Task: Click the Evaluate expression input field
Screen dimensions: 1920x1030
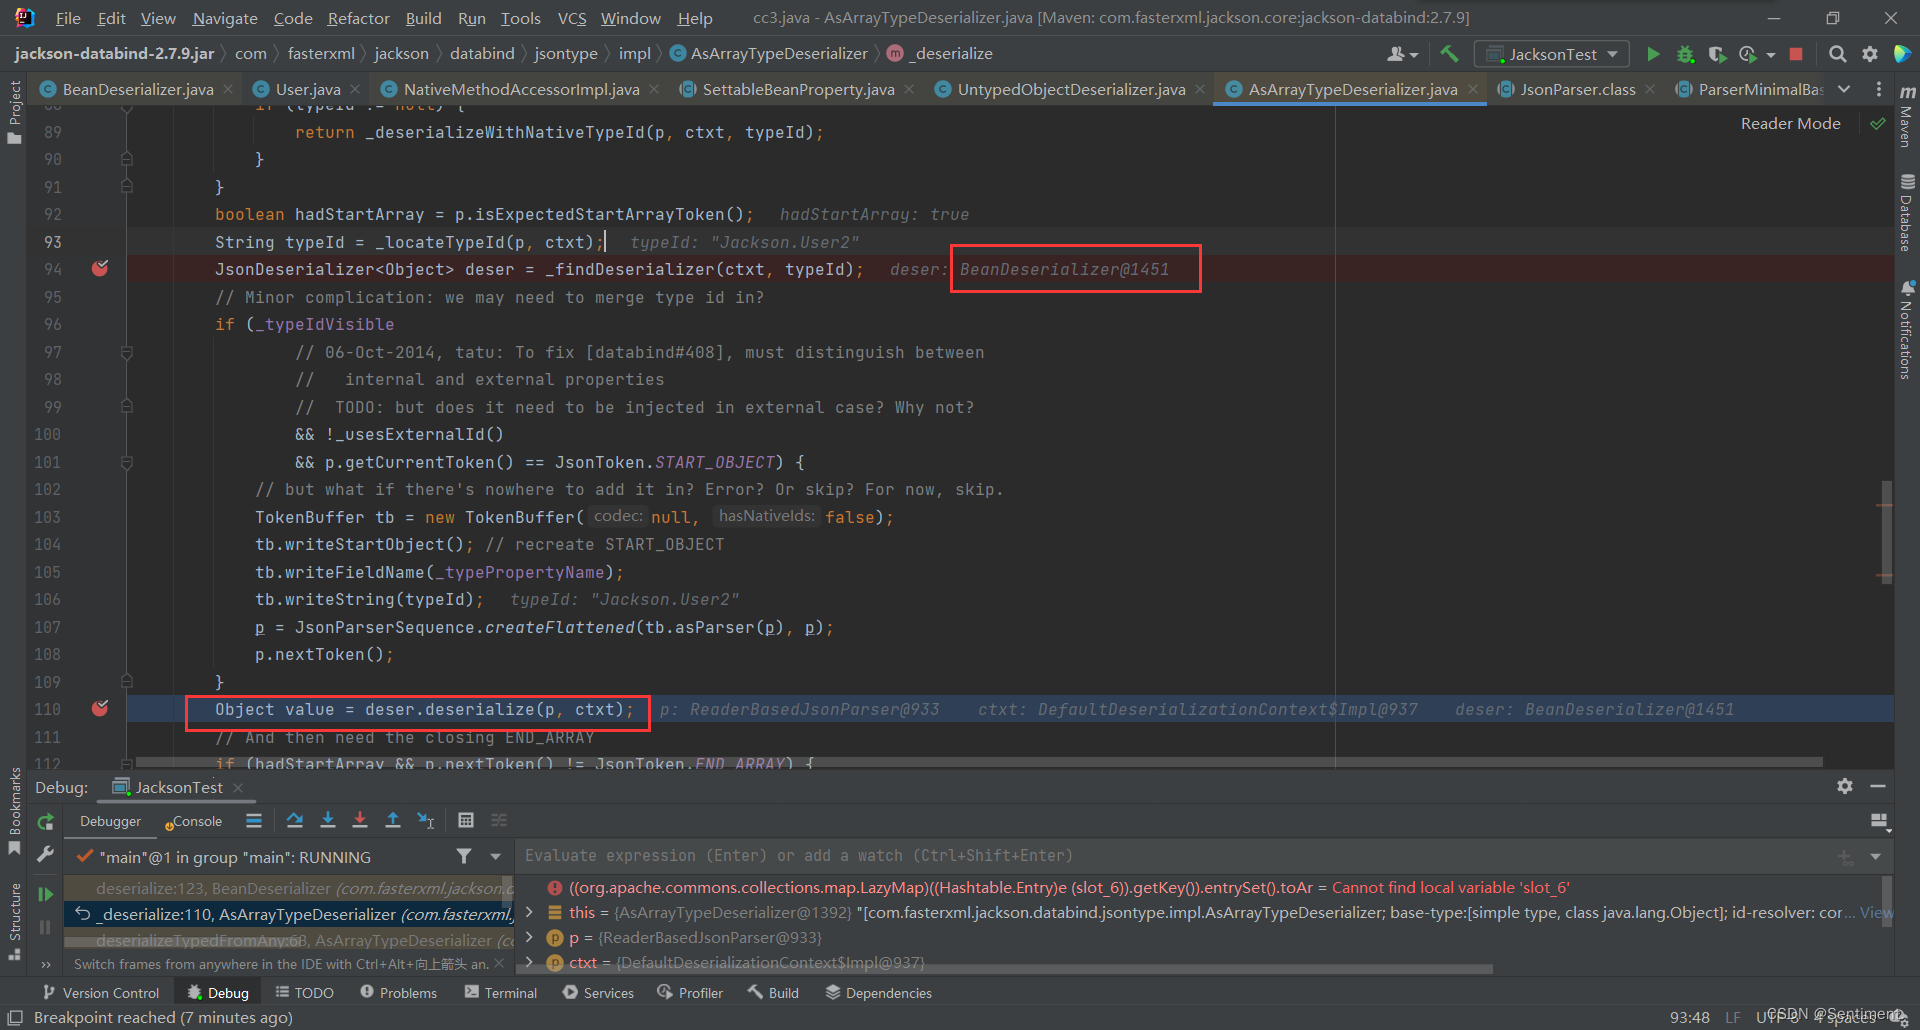Action: tap(1175, 856)
